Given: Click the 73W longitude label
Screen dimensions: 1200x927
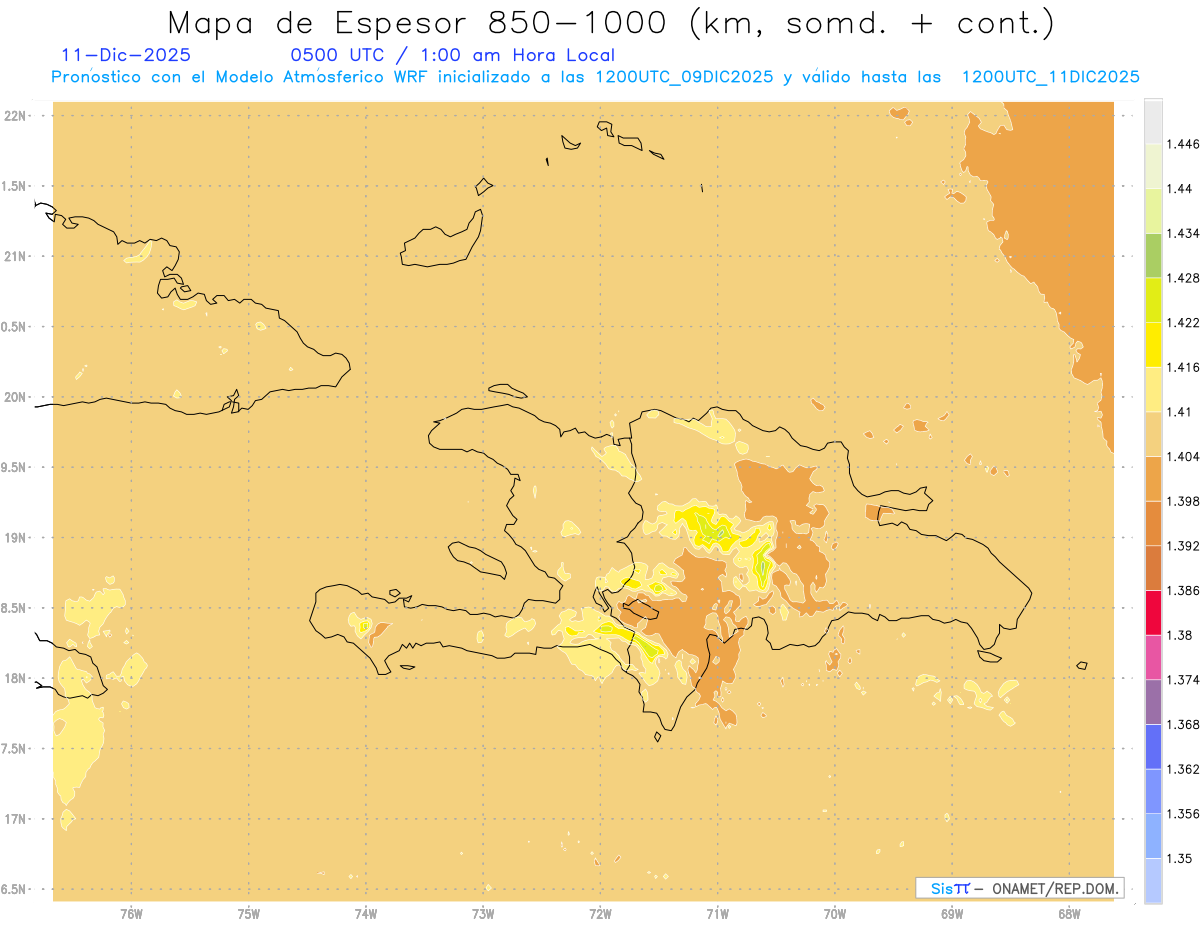Looking at the screenshot, I should (483, 913).
